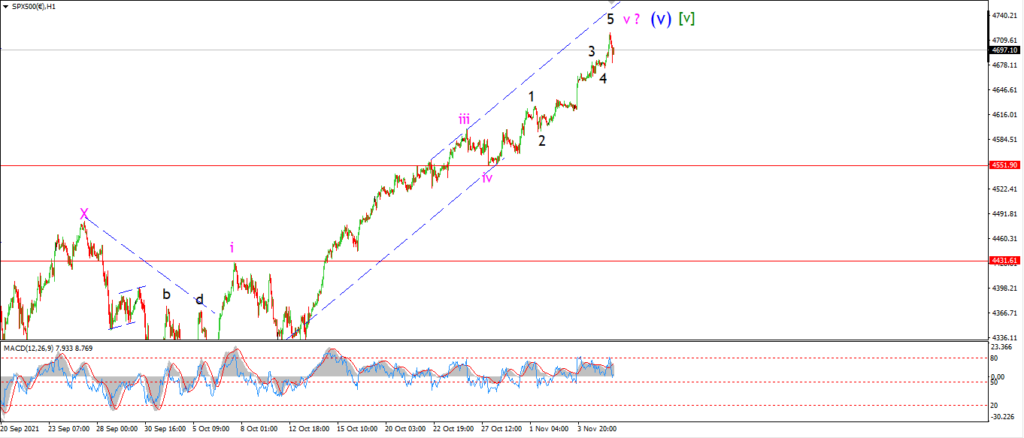Select the pink wave iii label
This screenshot has width=1024, height=438.
(464, 119)
